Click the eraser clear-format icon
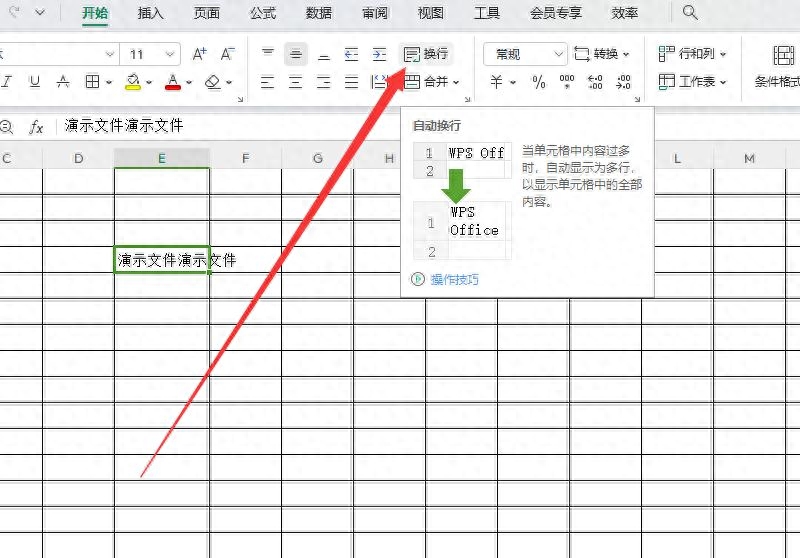Screen dimensions: 800x558 (x=212, y=82)
